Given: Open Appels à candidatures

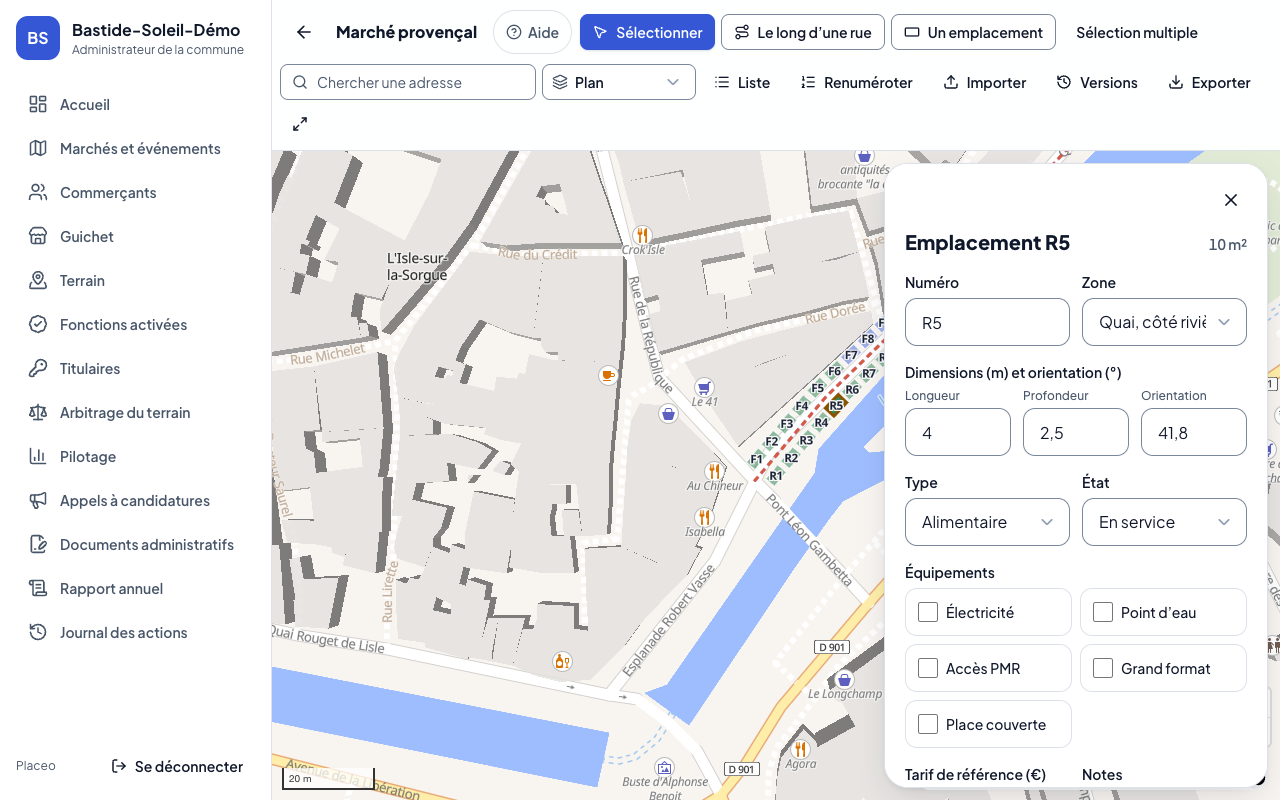Looking at the screenshot, I should coord(135,500).
